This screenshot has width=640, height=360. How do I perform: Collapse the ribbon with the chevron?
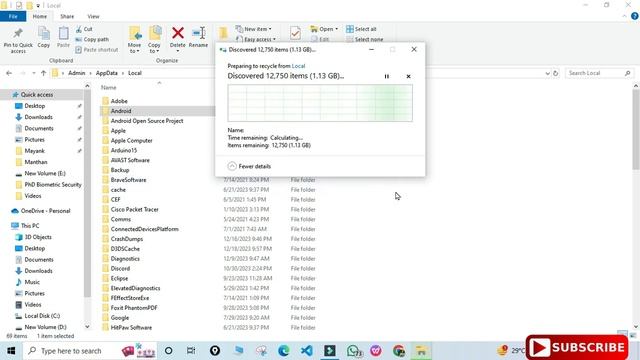pyautogui.click(x=624, y=16)
